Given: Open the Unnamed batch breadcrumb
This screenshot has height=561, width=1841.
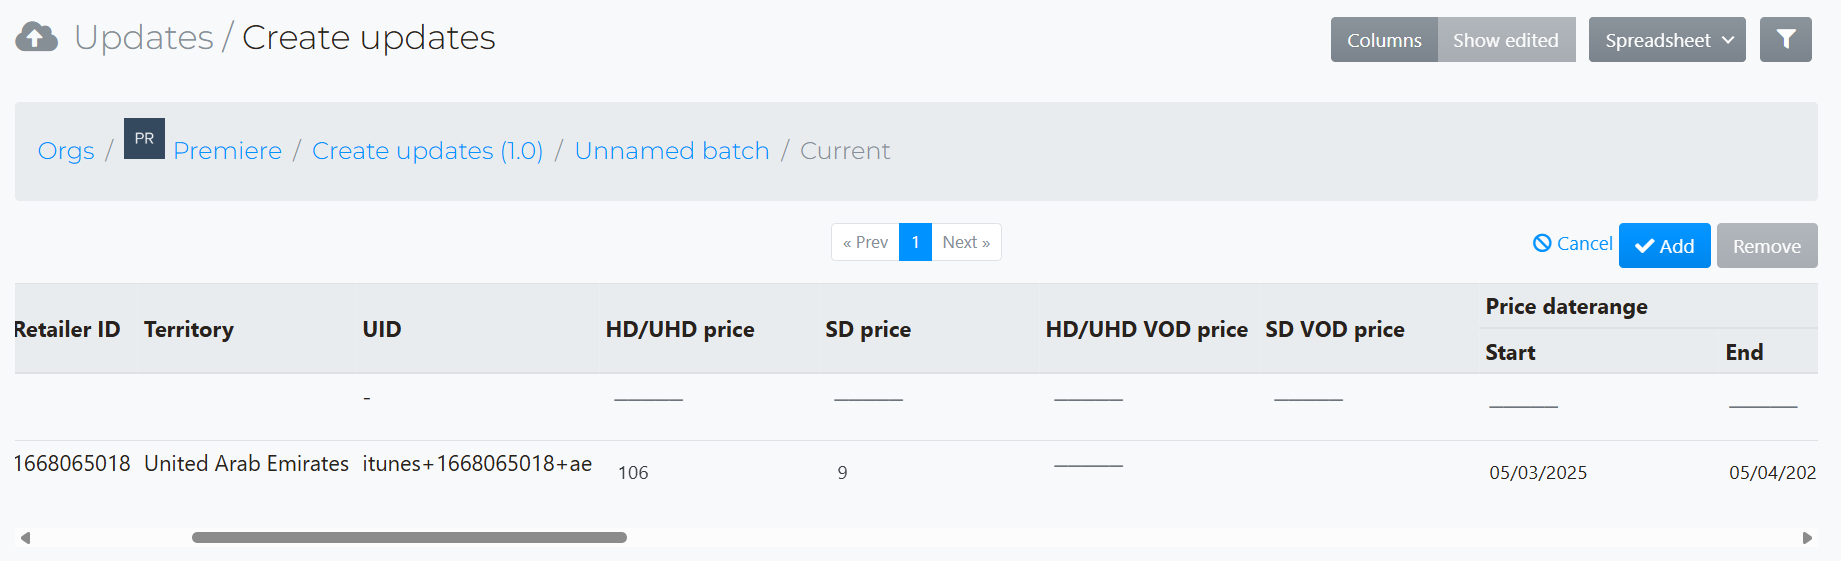Looking at the screenshot, I should [x=672, y=151].
